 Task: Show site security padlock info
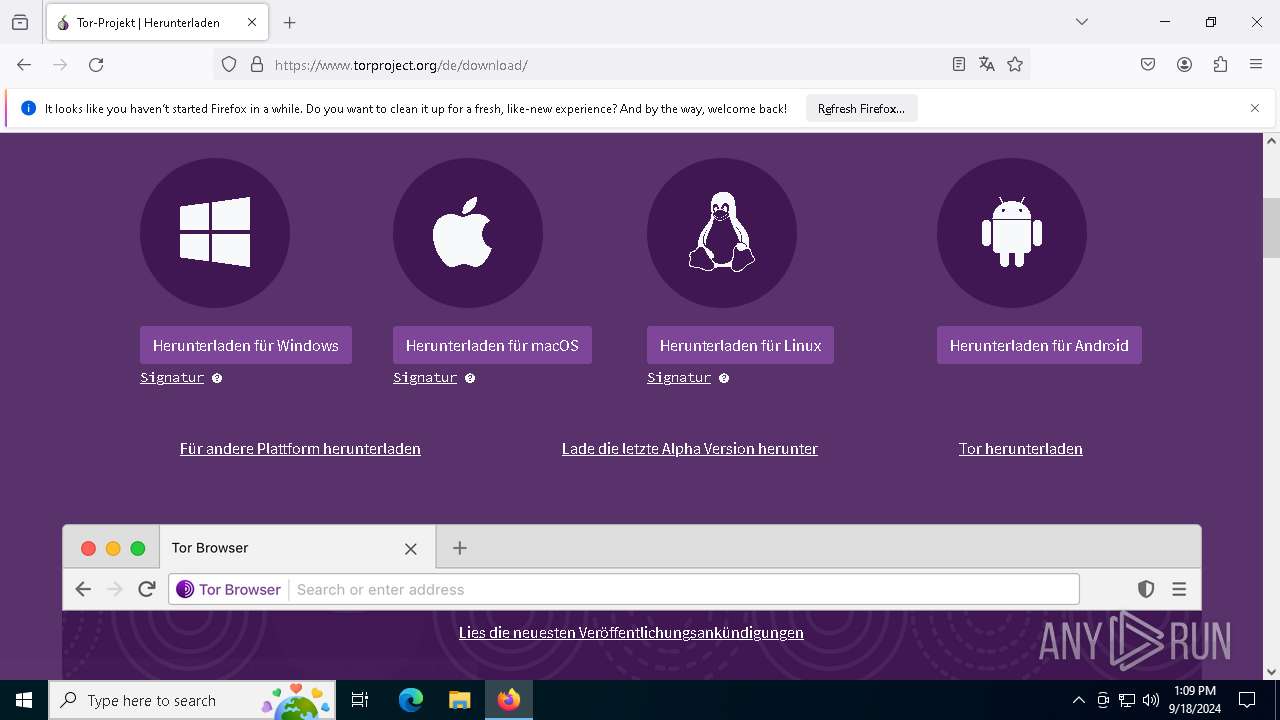pos(257,65)
